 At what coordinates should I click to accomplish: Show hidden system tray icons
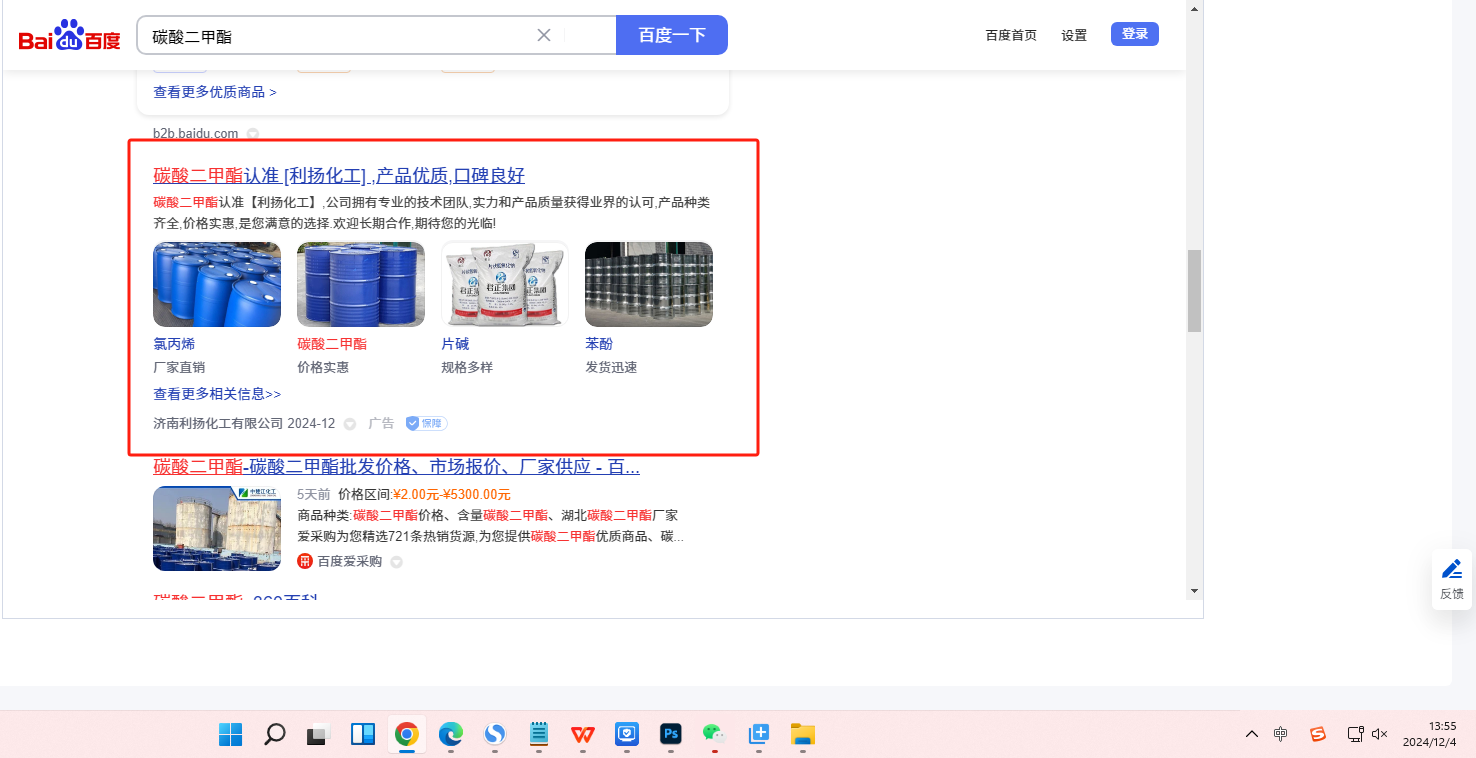1252,734
